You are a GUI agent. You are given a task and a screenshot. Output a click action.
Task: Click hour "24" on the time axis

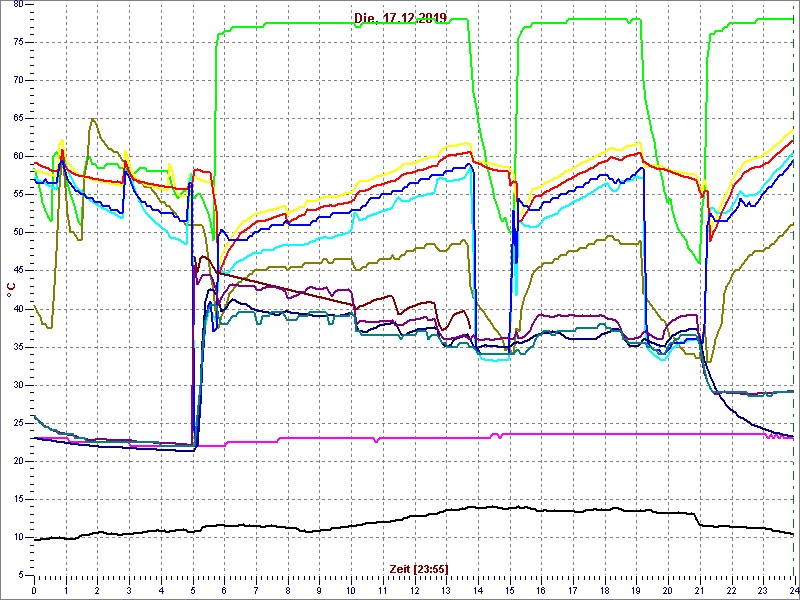pos(793,589)
